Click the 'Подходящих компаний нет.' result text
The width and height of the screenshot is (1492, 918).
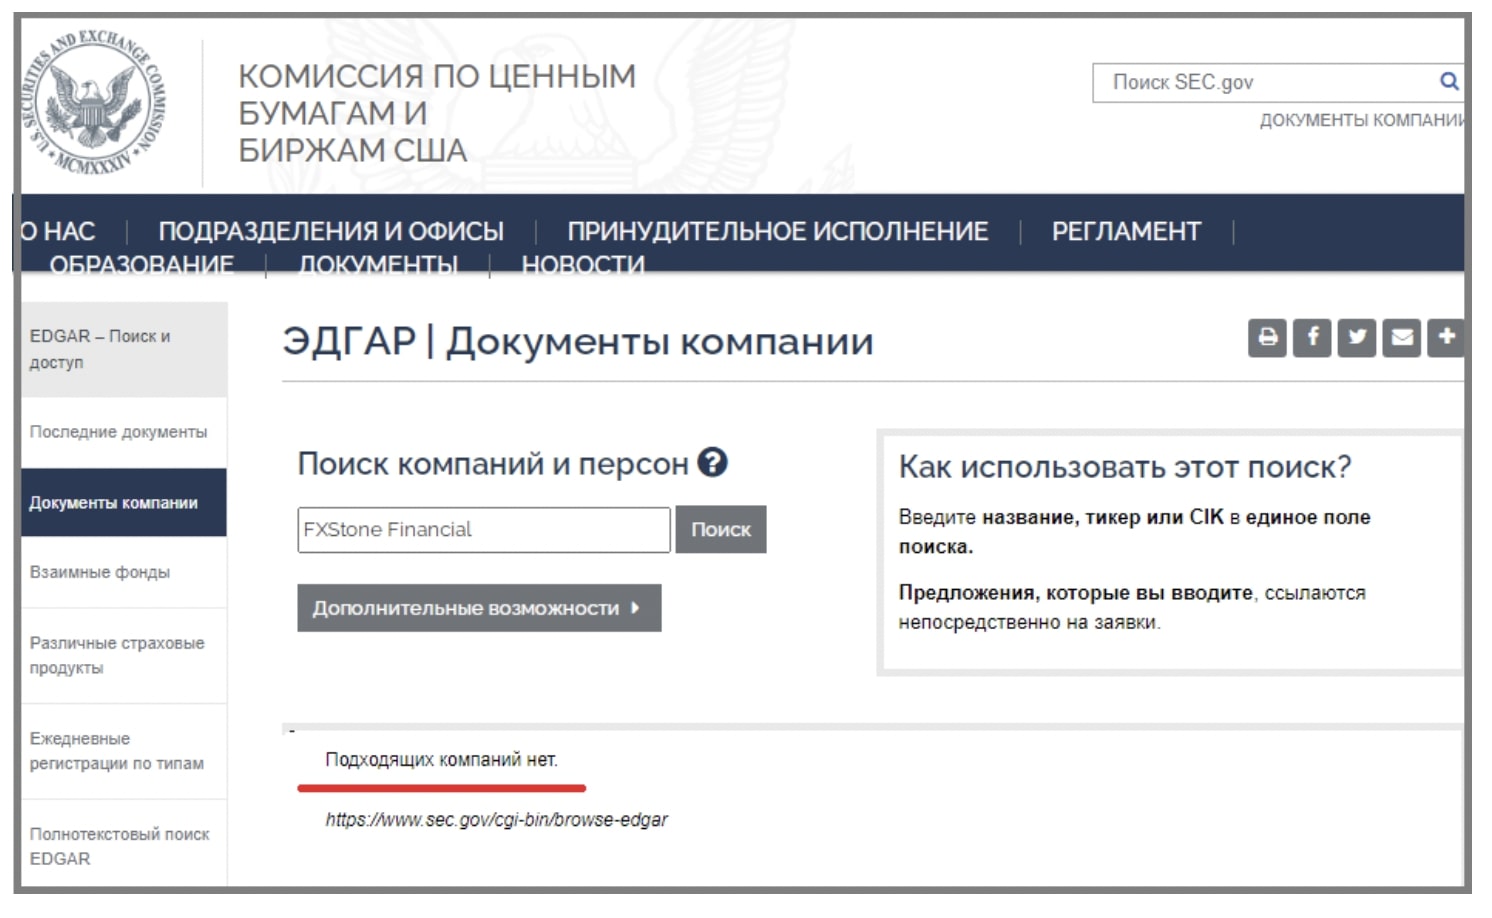click(x=441, y=760)
